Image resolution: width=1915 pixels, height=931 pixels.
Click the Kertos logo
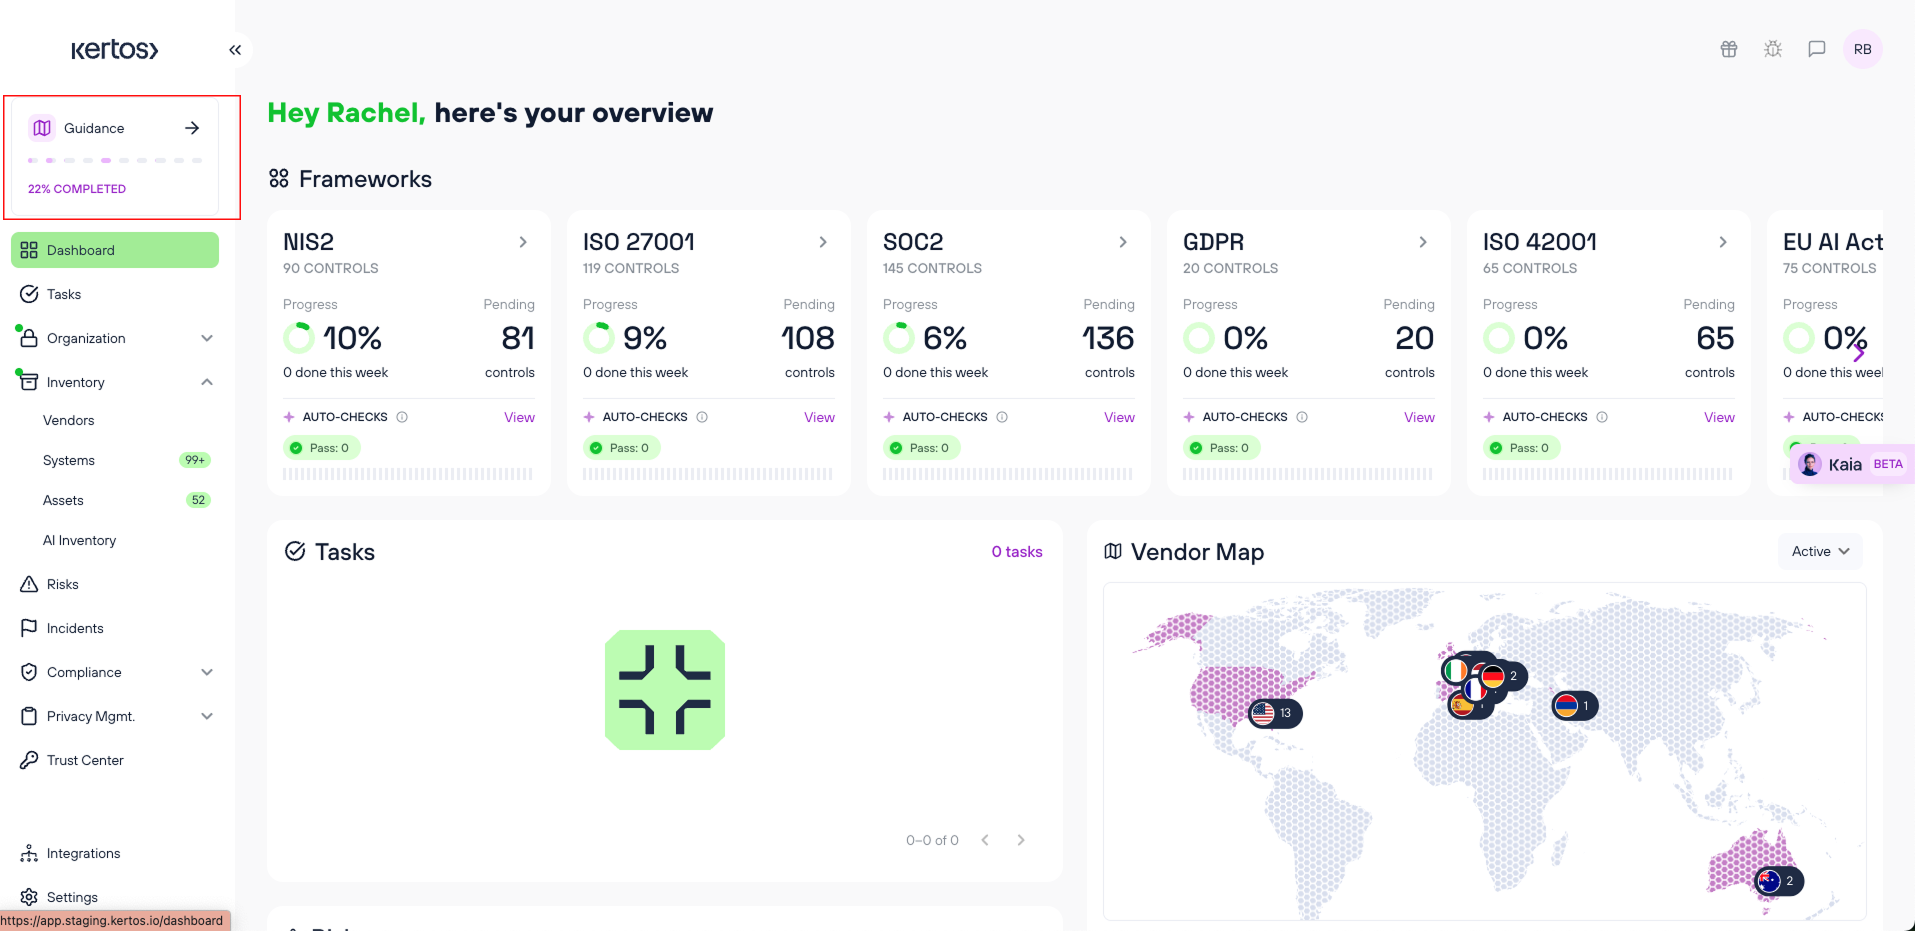(x=114, y=50)
